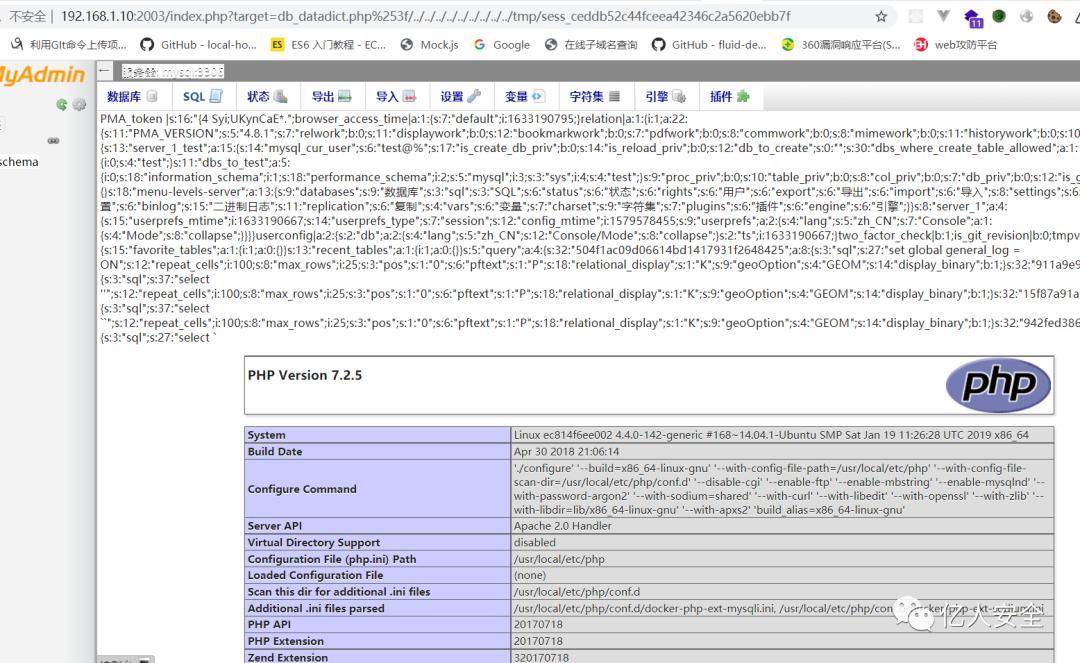Image resolution: width=1080 pixels, height=663 pixels.
Task: Click the link chain icon in sidebar
Action: (x=54, y=140)
